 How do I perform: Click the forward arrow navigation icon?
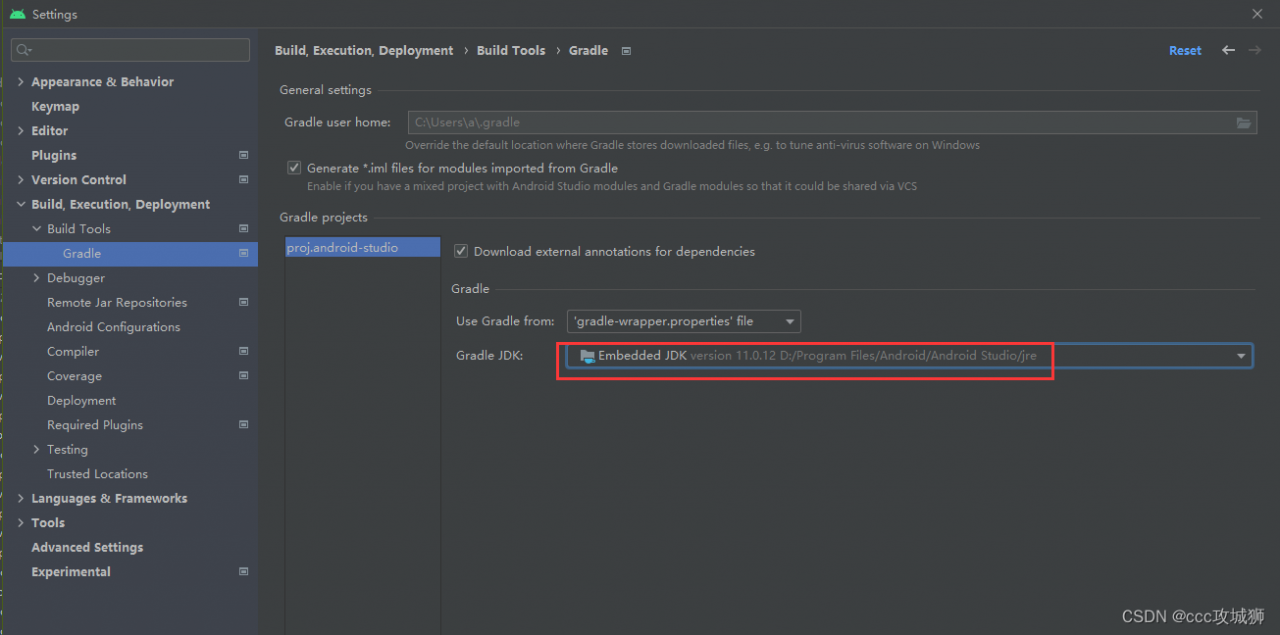pos(1254,50)
